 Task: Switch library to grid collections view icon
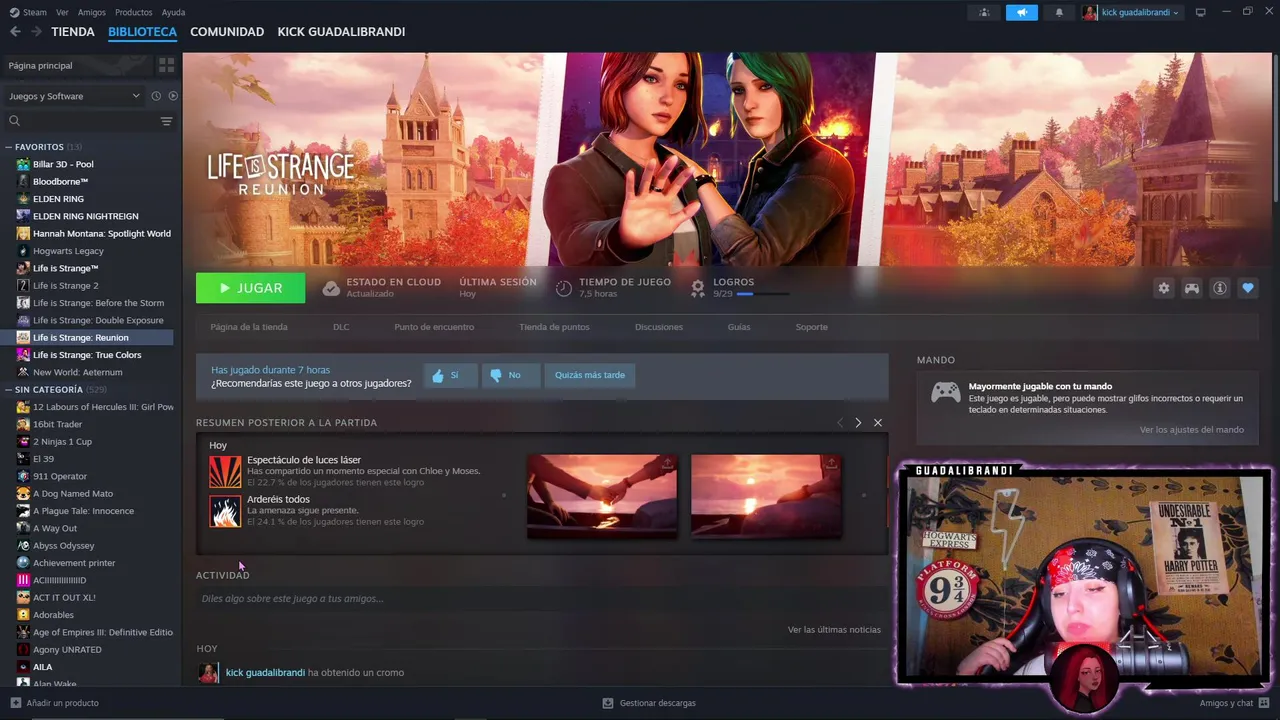coord(166,65)
